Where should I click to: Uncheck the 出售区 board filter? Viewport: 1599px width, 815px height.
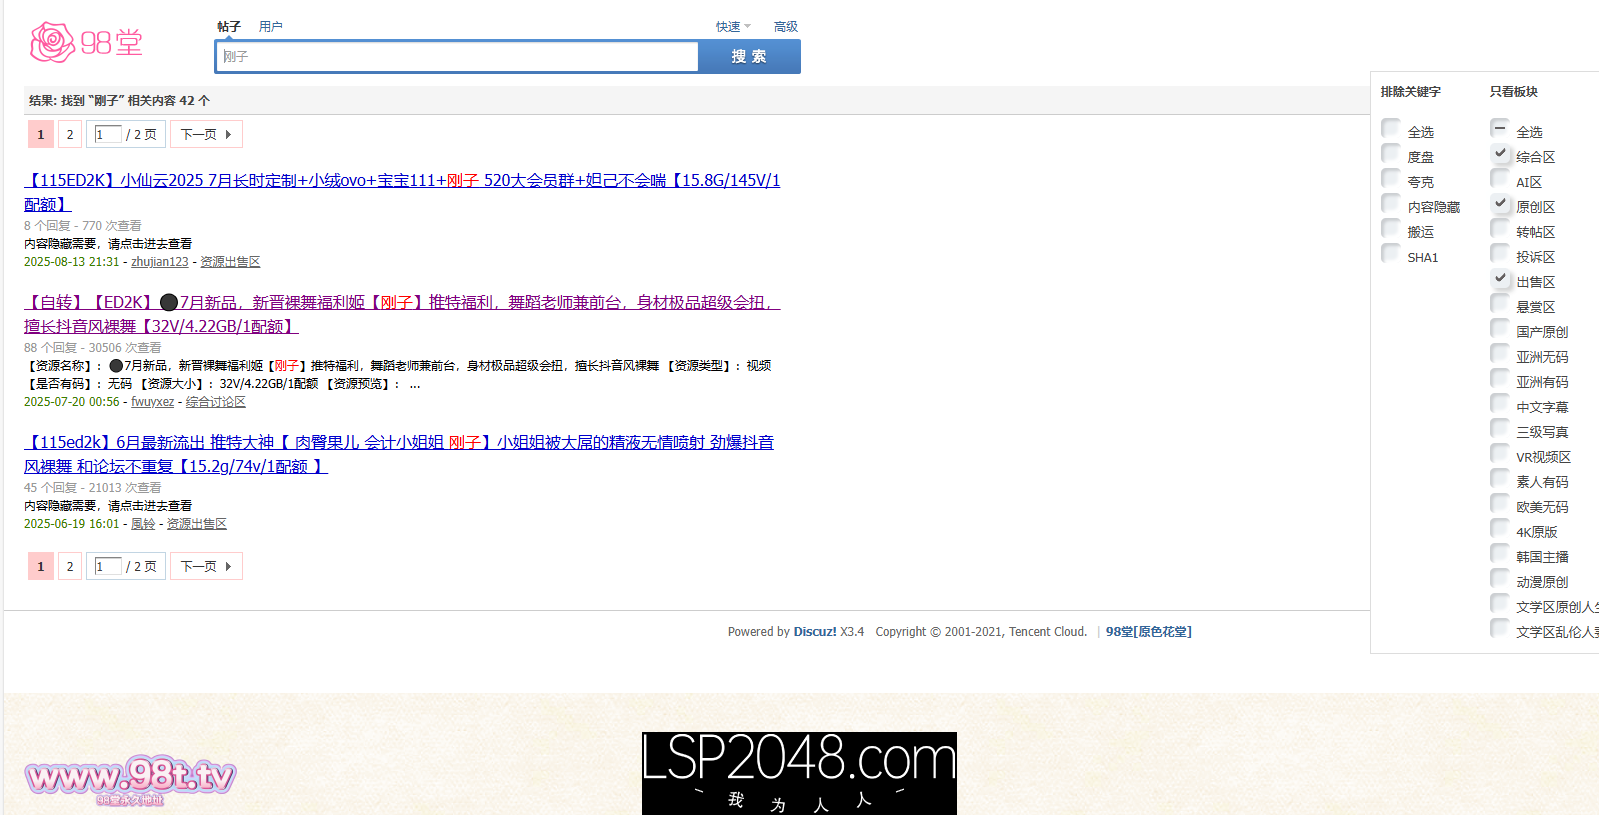click(x=1500, y=278)
